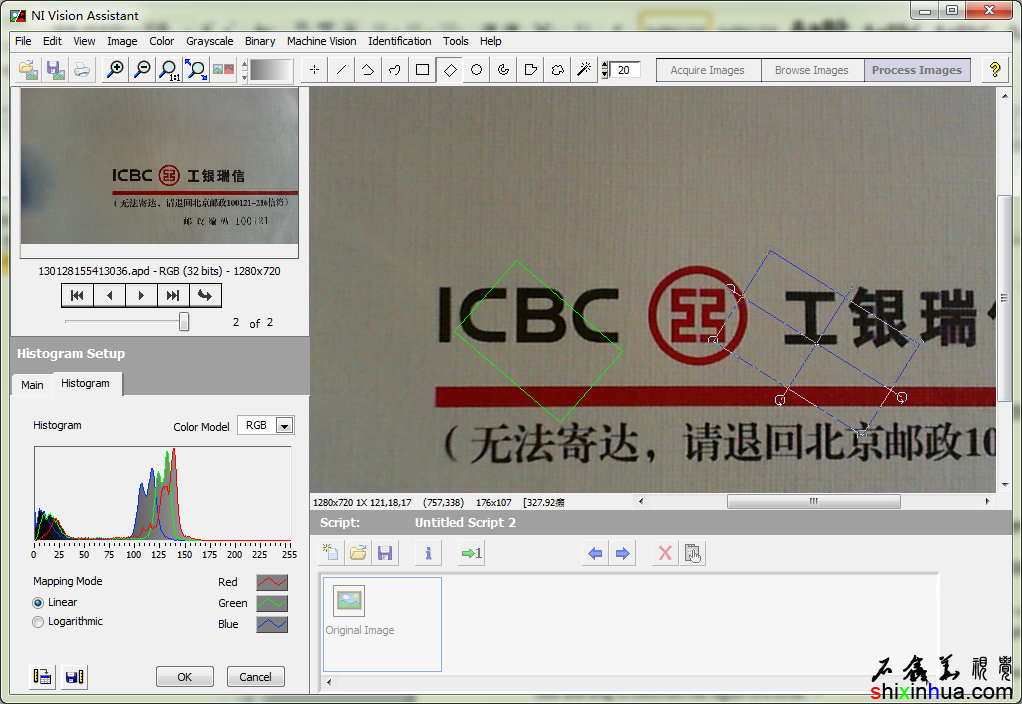Jump to last image
Image resolution: width=1022 pixels, height=704 pixels.
click(x=173, y=295)
